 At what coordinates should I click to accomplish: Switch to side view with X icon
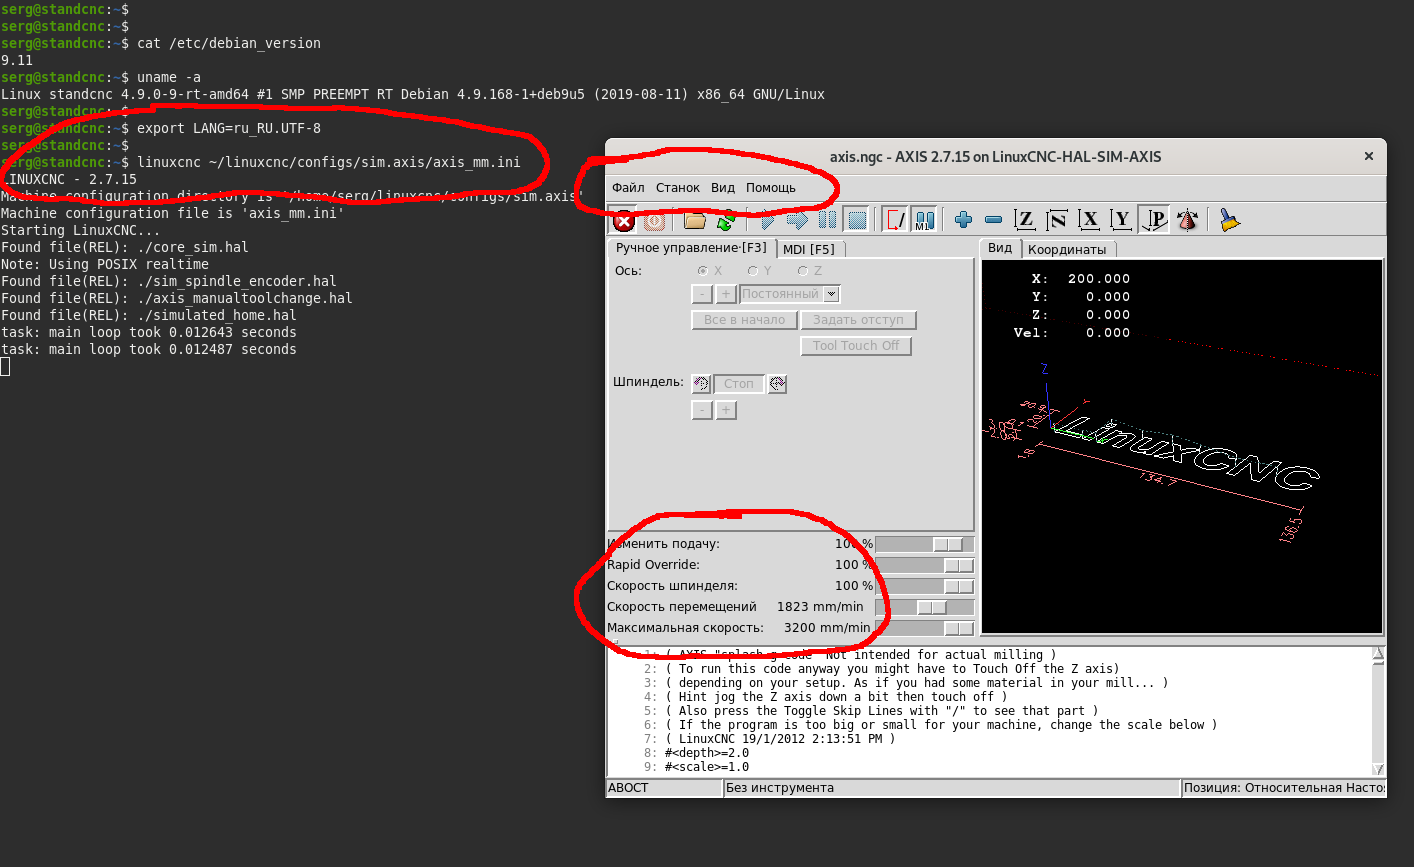coord(1089,220)
